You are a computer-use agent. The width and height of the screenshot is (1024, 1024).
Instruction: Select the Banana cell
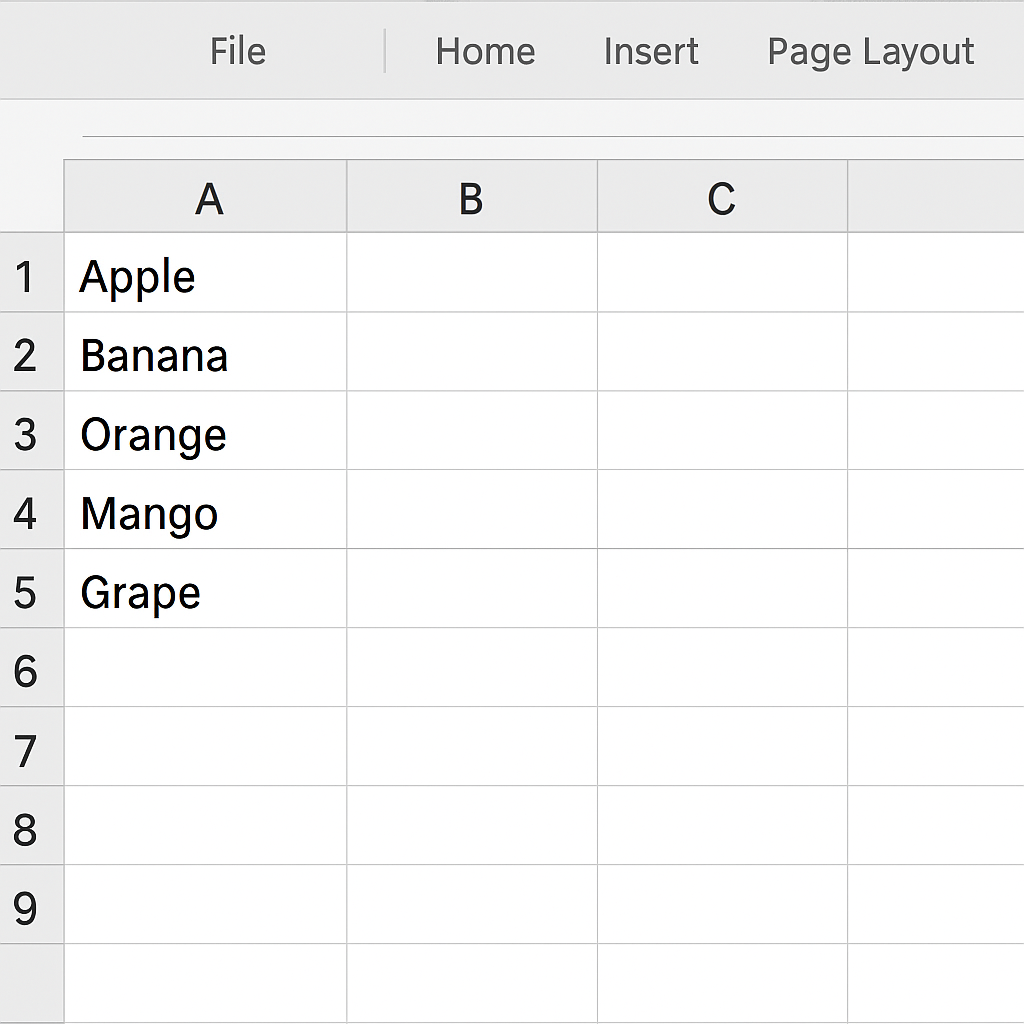(206, 351)
